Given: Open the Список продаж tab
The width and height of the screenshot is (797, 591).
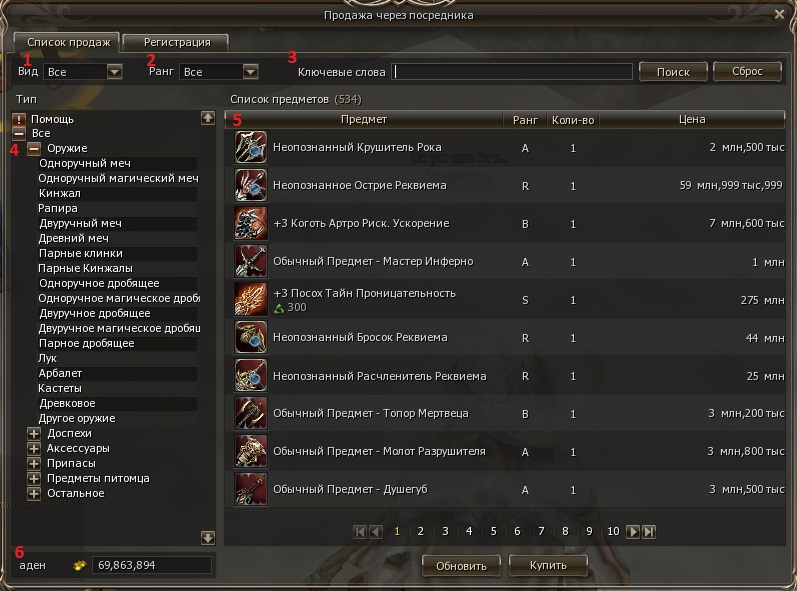Looking at the screenshot, I should pos(68,42).
